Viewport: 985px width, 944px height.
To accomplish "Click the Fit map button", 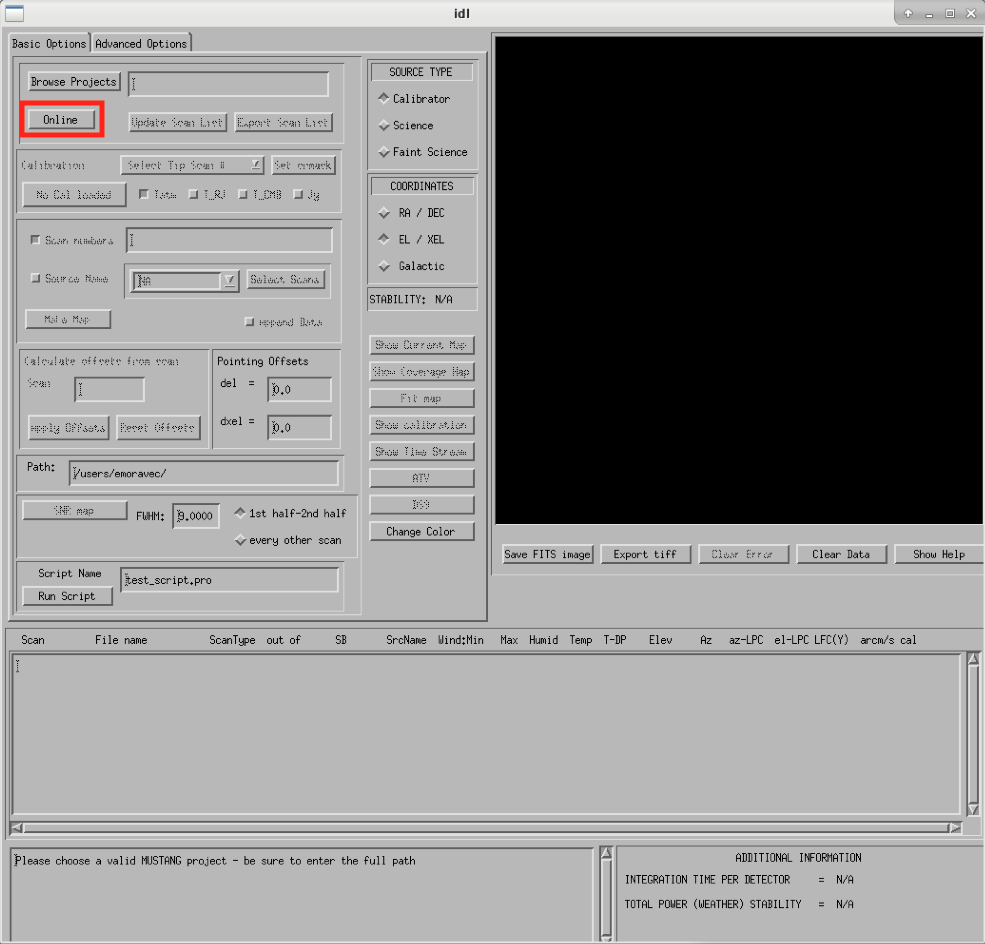I will (x=422, y=398).
